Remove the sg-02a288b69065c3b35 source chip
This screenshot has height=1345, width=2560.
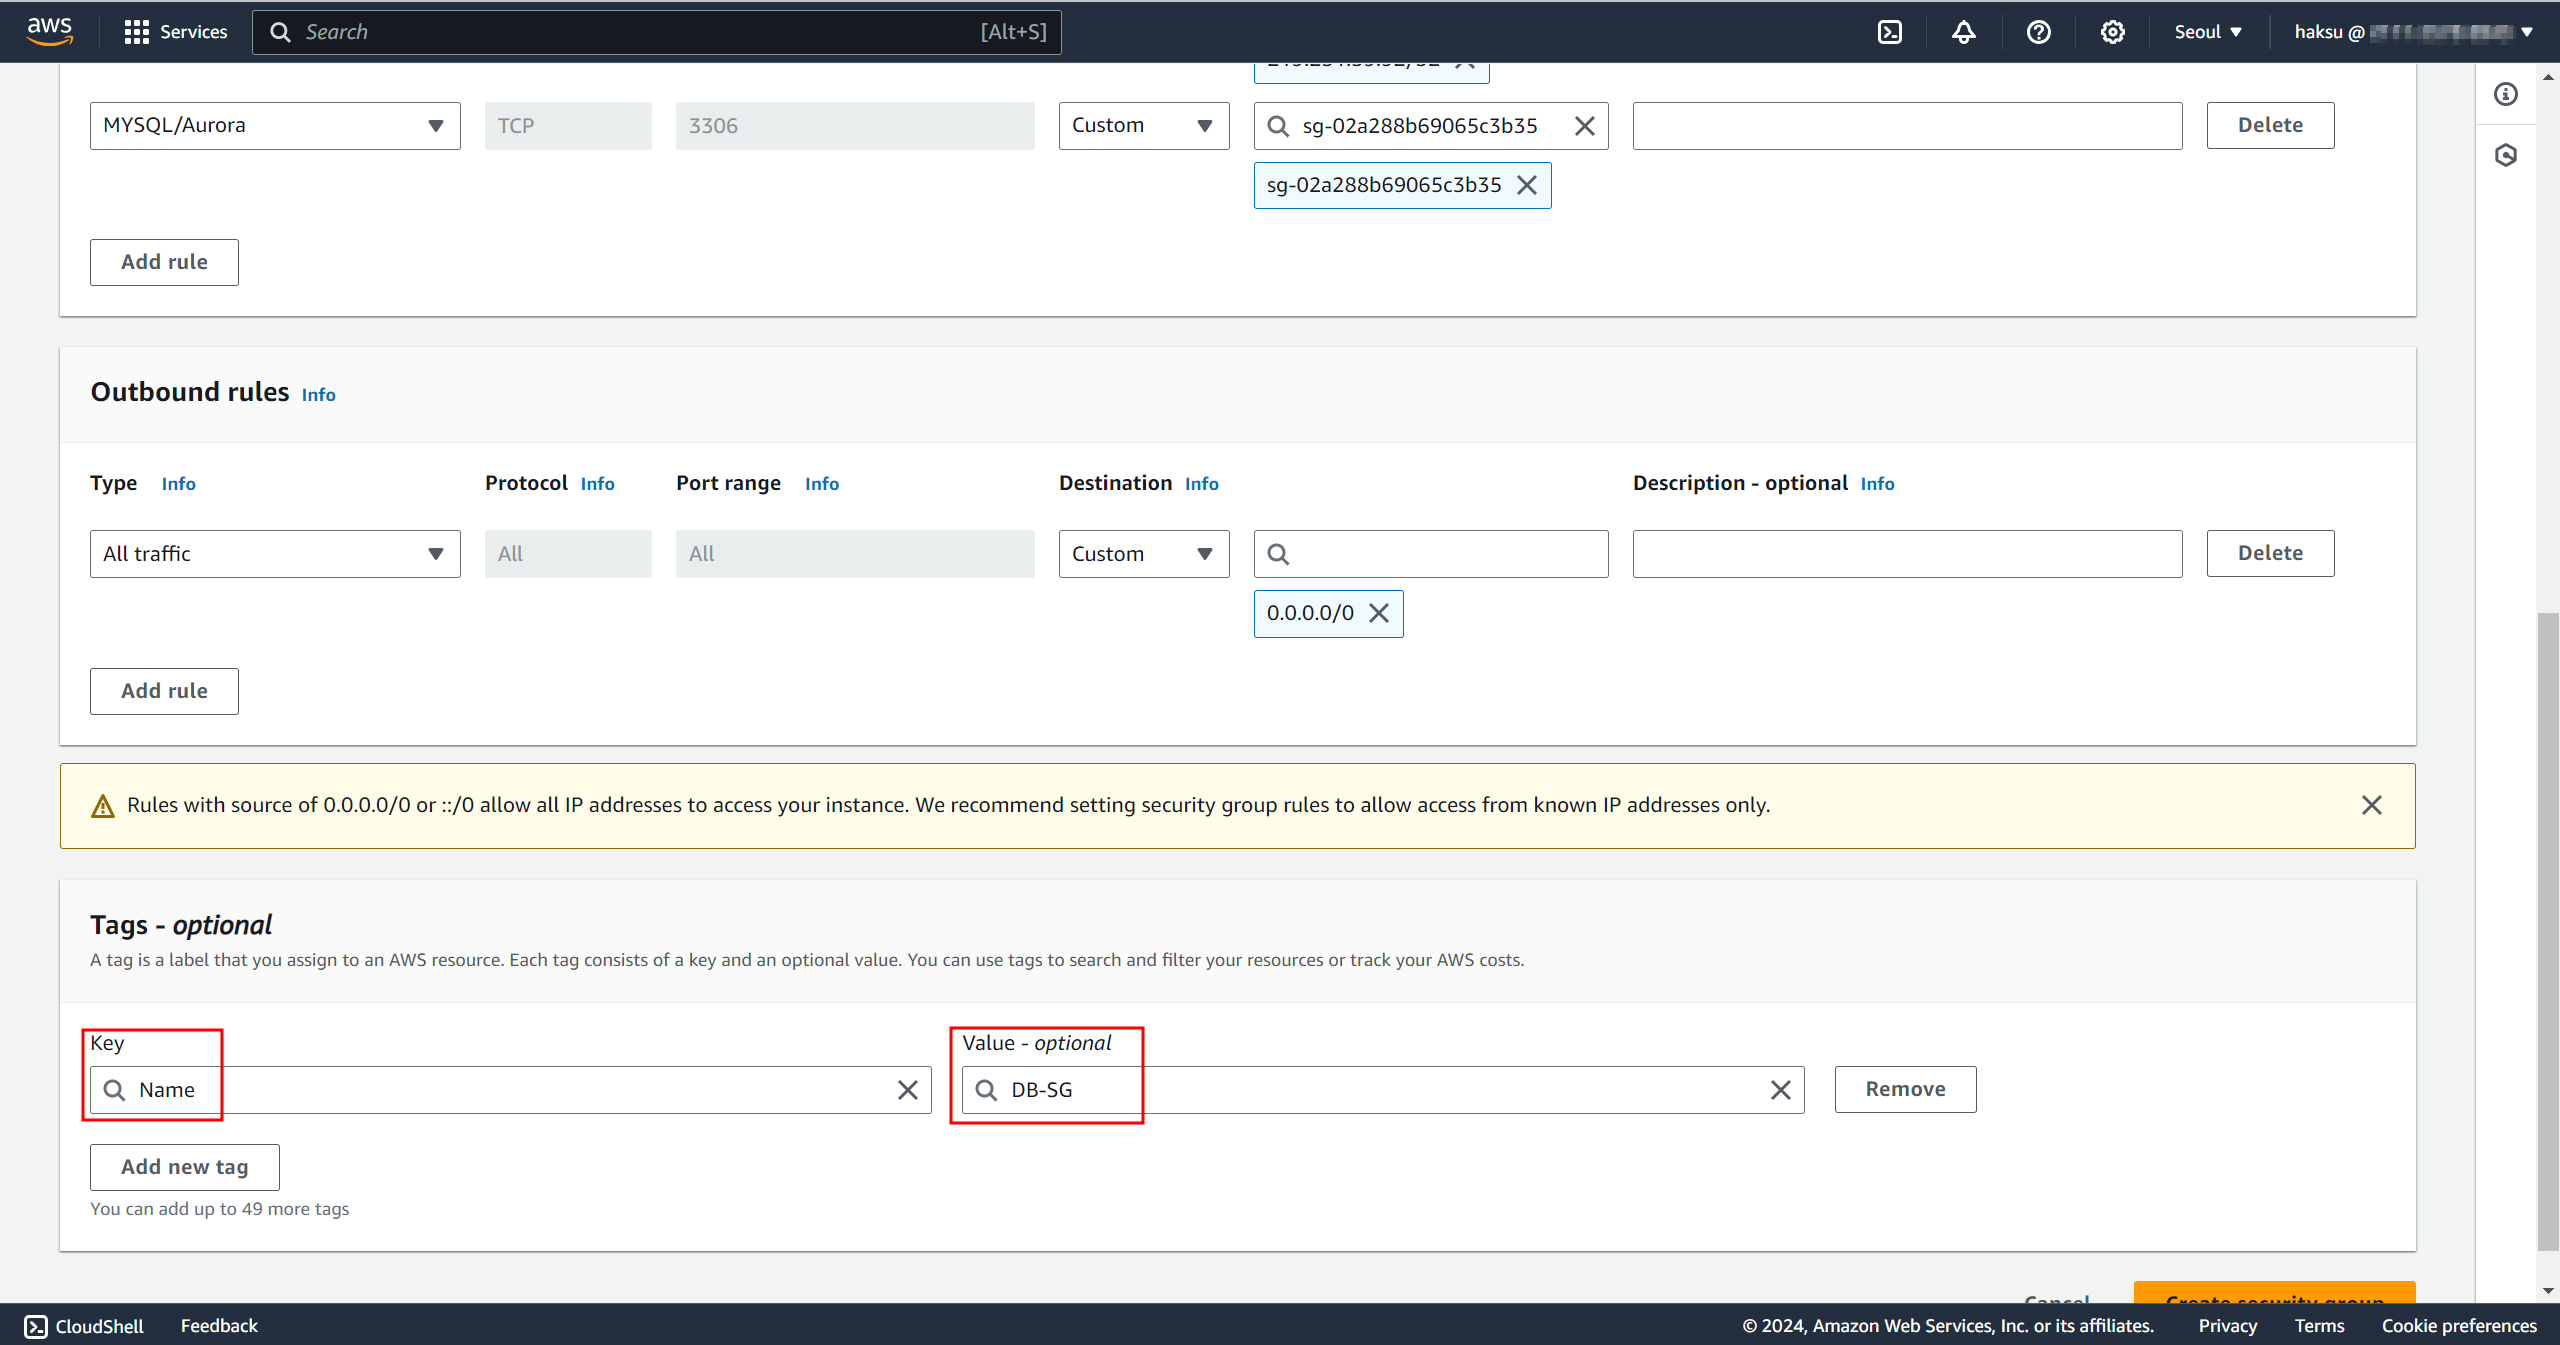click(x=1527, y=185)
